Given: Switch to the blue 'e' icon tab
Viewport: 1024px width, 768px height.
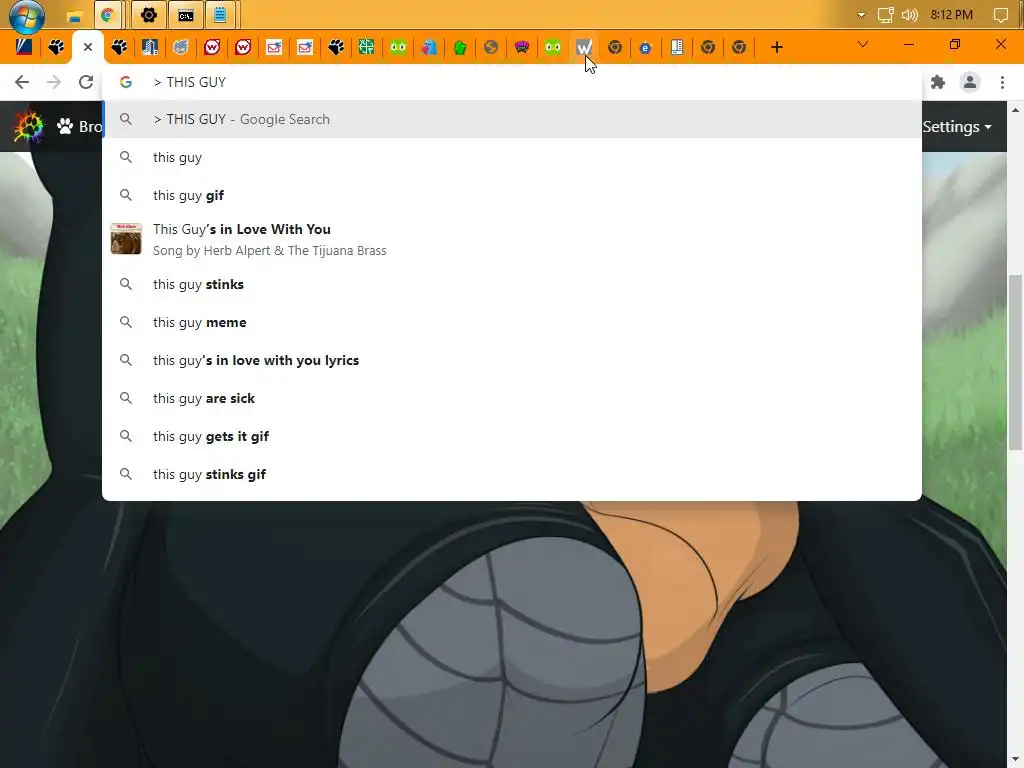Looking at the screenshot, I should 645,47.
